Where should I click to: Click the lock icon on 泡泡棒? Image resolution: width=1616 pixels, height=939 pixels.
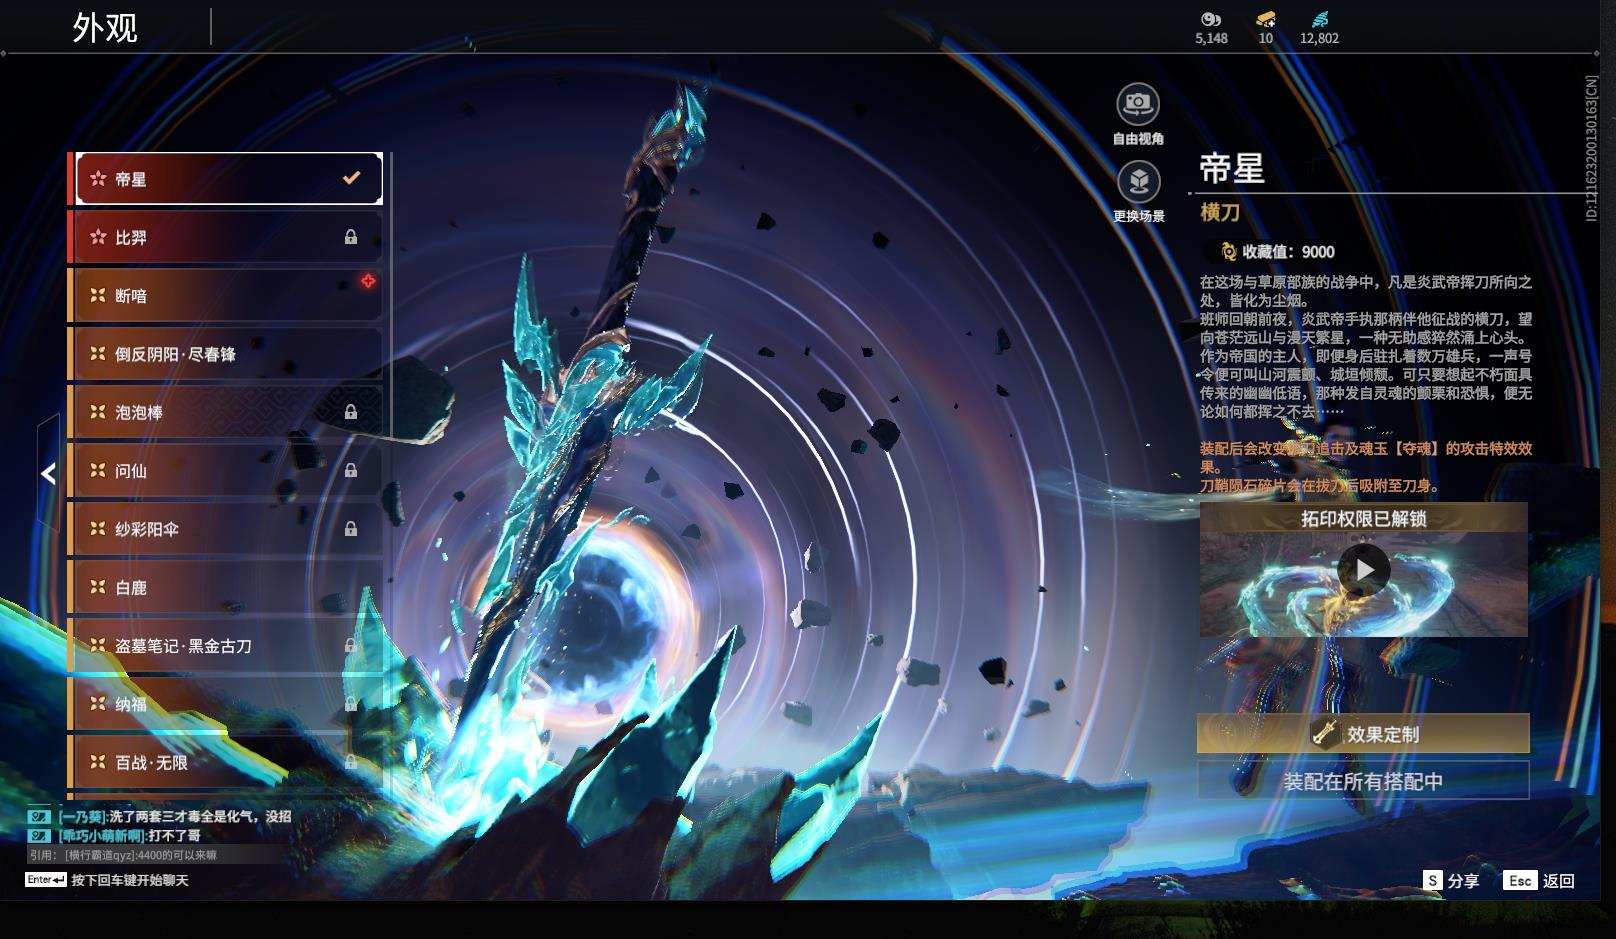(351, 412)
